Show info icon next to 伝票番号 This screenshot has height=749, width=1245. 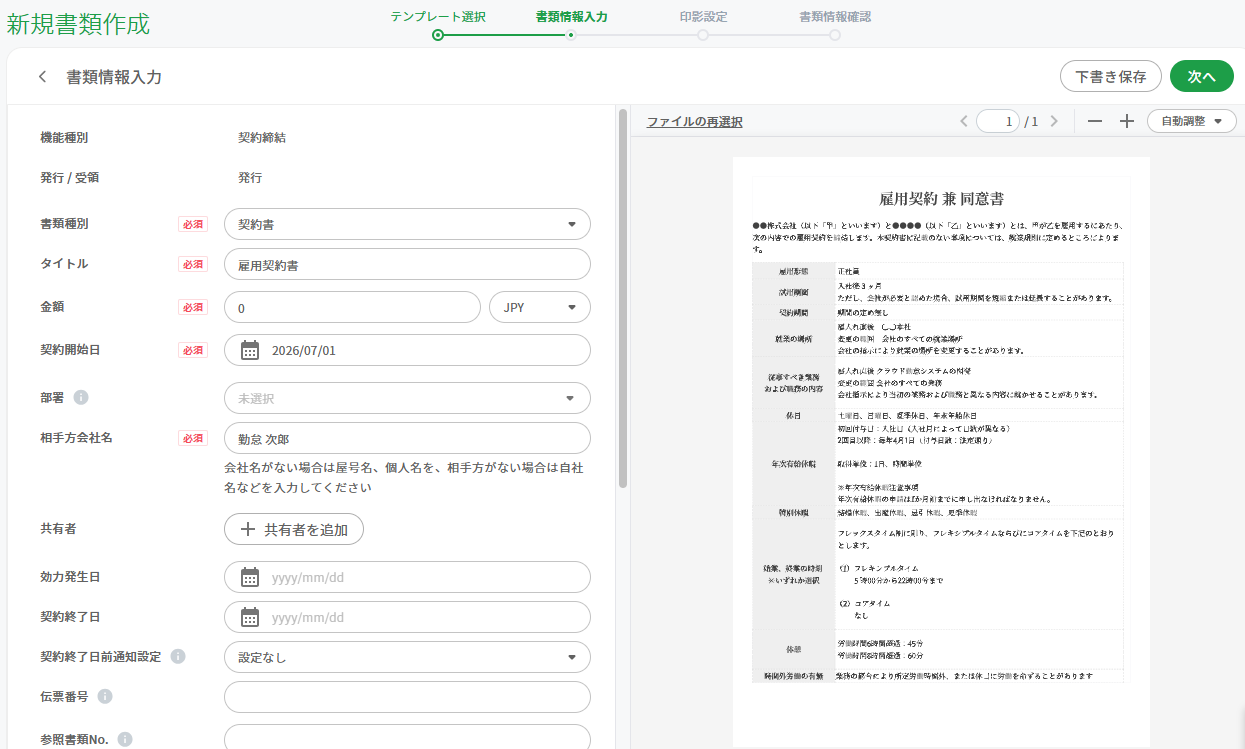(x=105, y=696)
